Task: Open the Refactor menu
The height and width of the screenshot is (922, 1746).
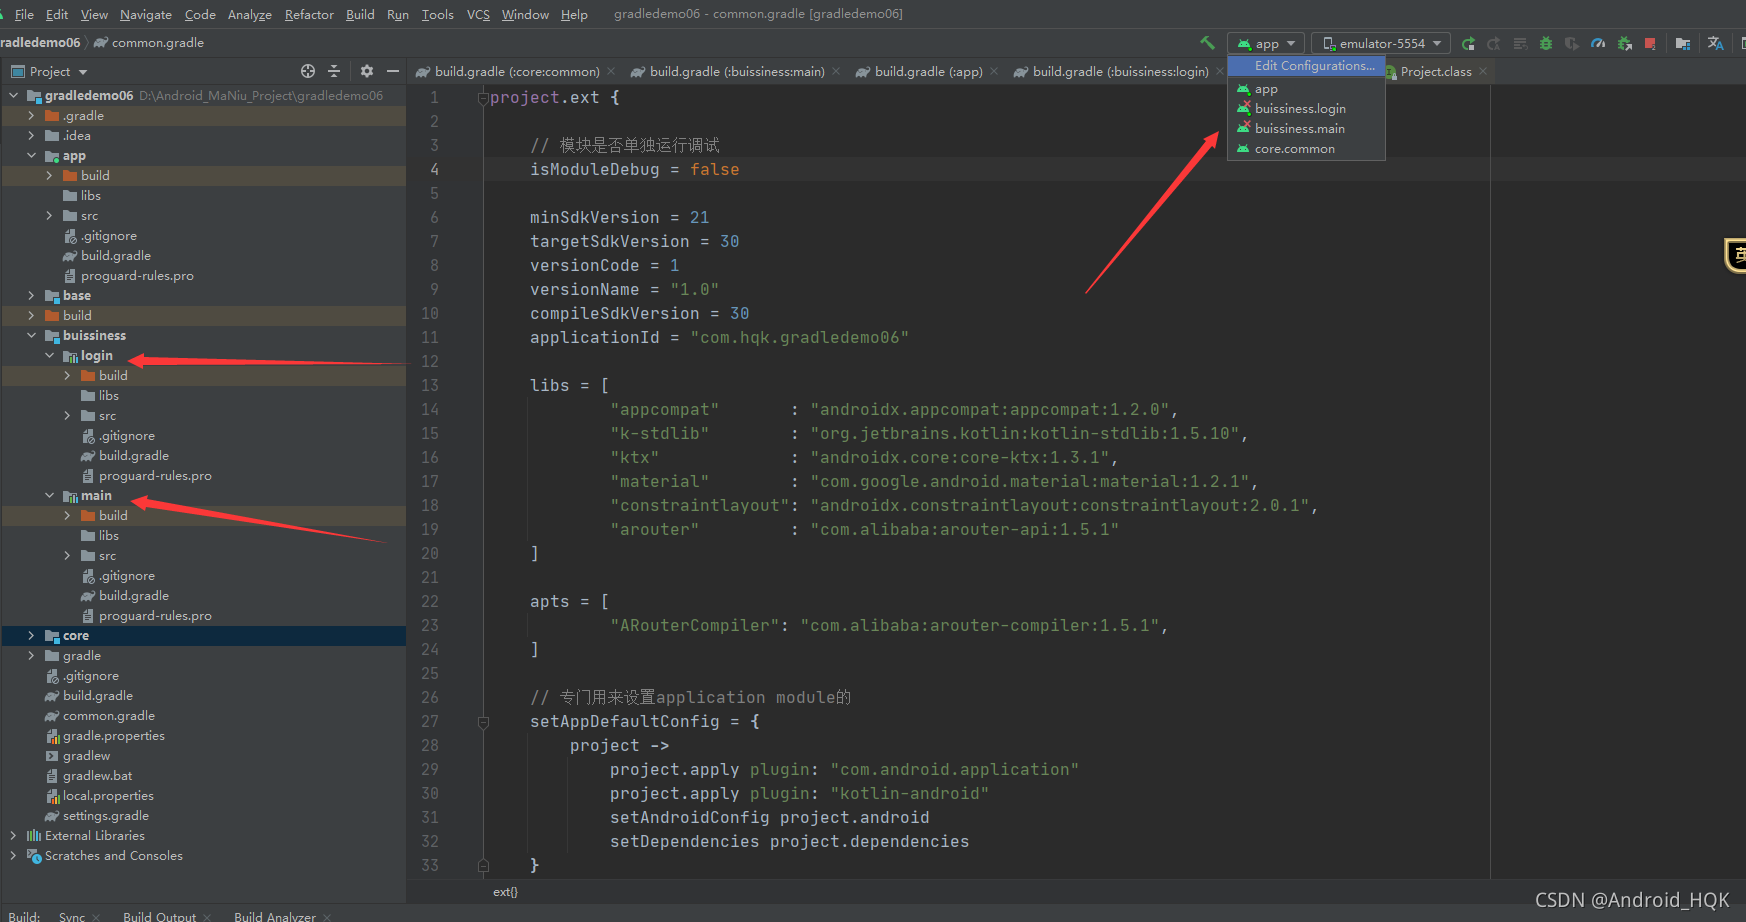Action: click(309, 14)
